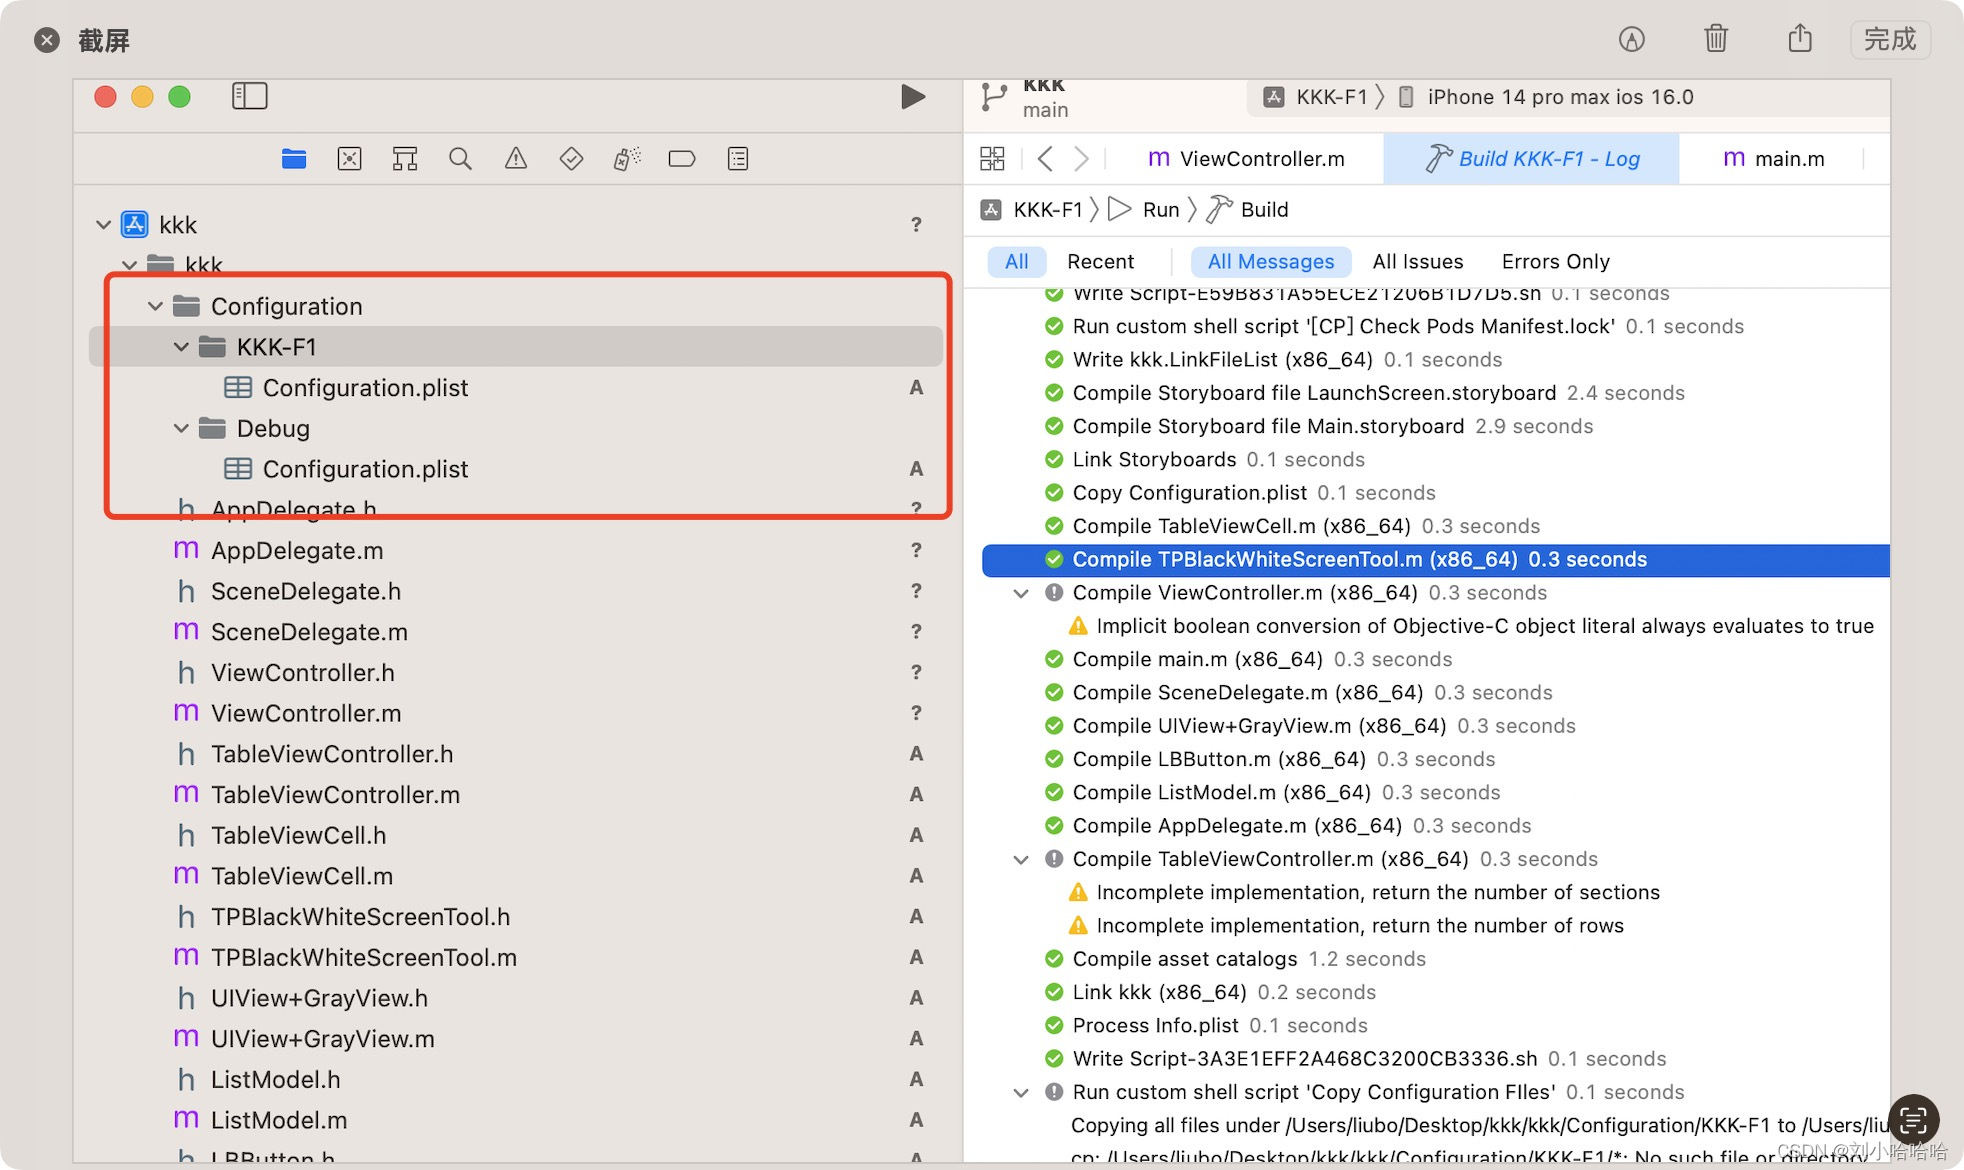Screen dimensions: 1964x1170
Task: Click the markup pen icon in preview bar
Action: coord(1632,39)
